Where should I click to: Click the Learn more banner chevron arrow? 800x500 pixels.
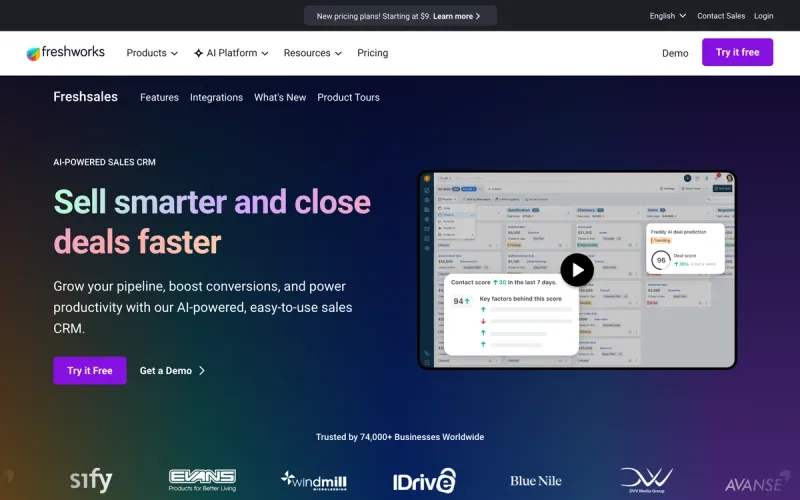coord(478,16)
